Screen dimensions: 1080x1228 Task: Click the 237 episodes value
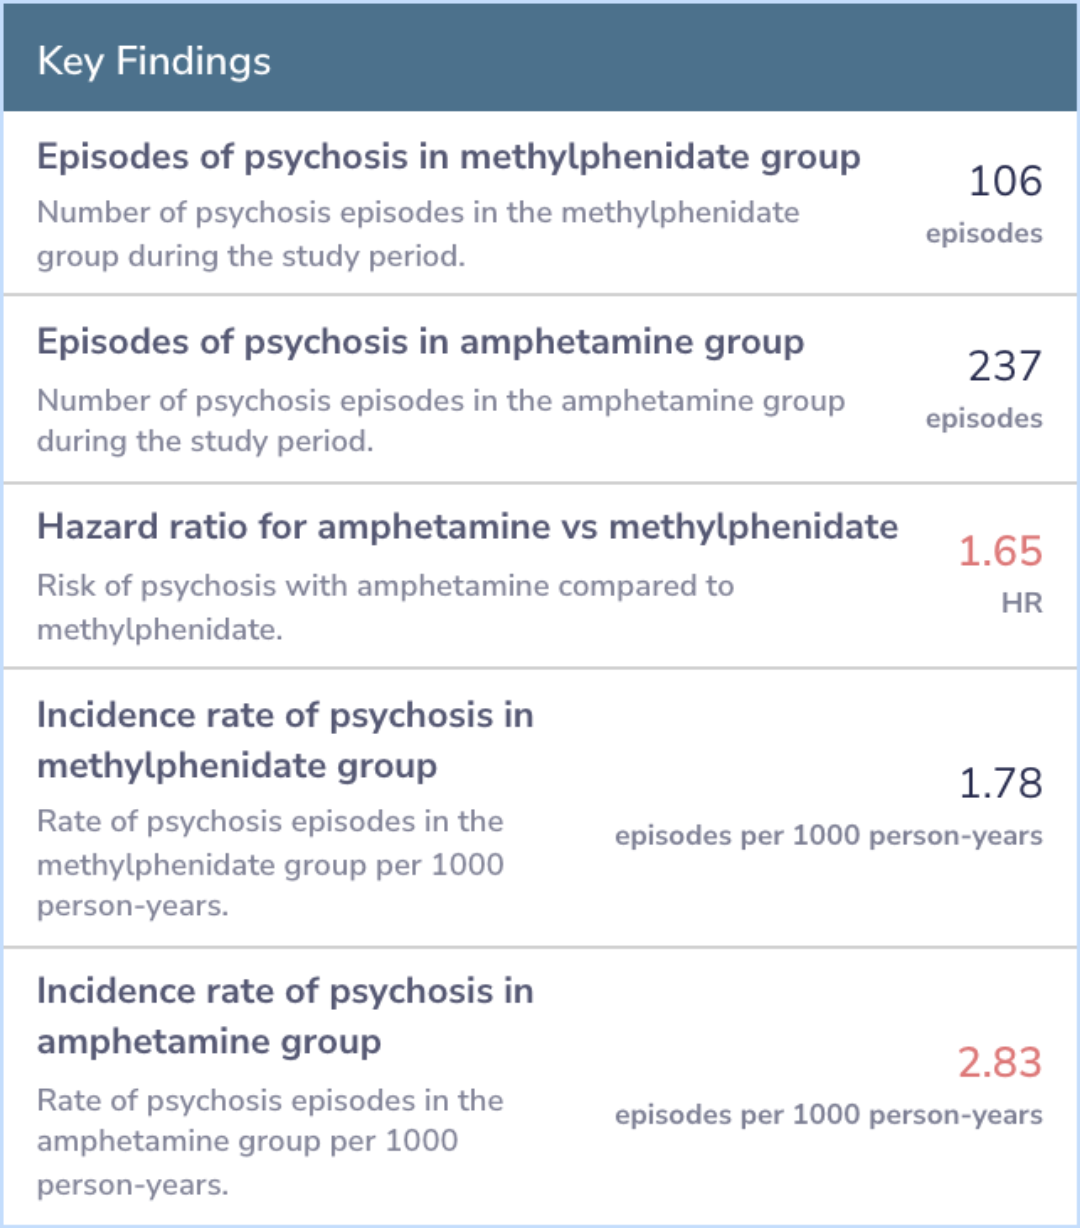click(1005, 366)
